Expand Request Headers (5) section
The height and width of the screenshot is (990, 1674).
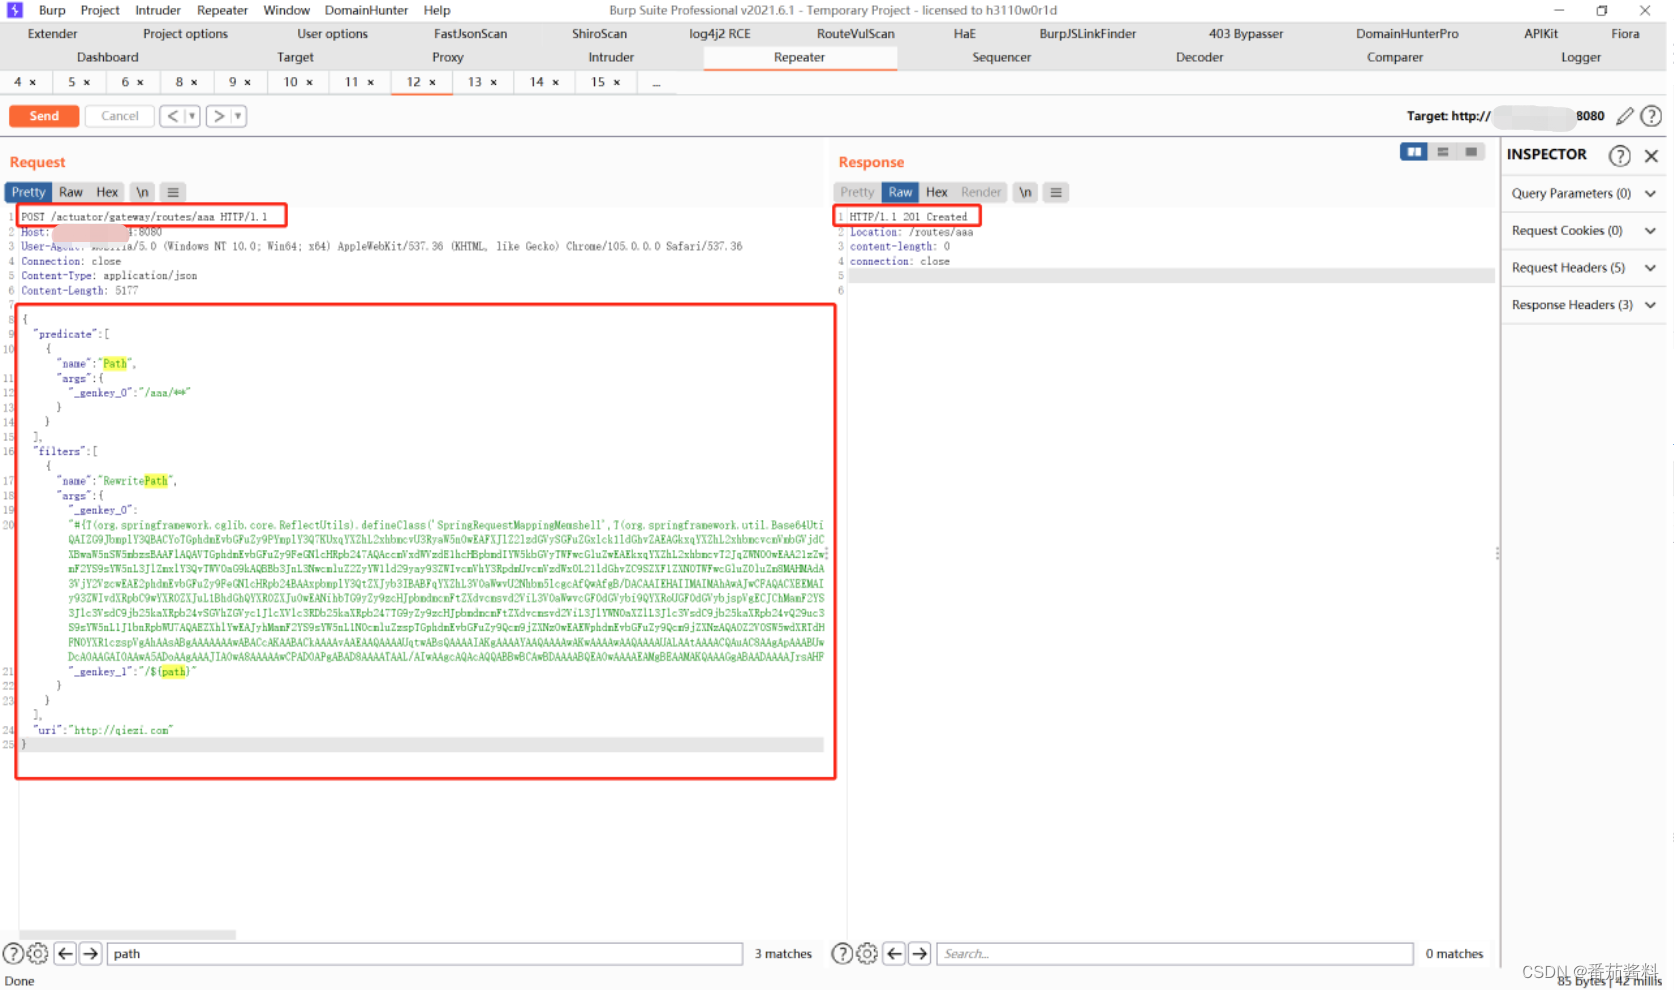1584,267
